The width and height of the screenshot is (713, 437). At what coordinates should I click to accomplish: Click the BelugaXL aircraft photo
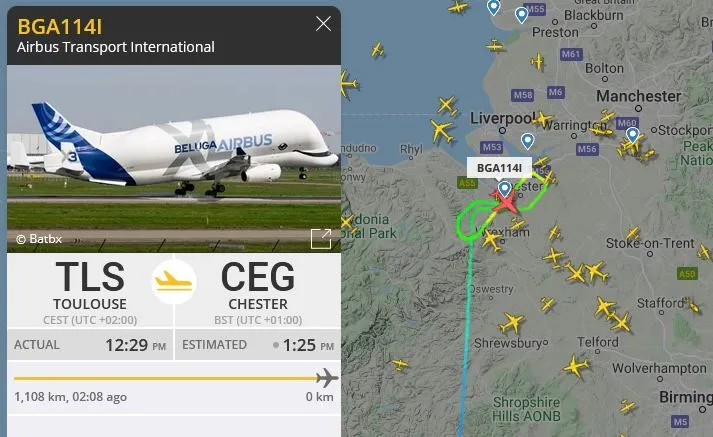(x=174, y=158)
